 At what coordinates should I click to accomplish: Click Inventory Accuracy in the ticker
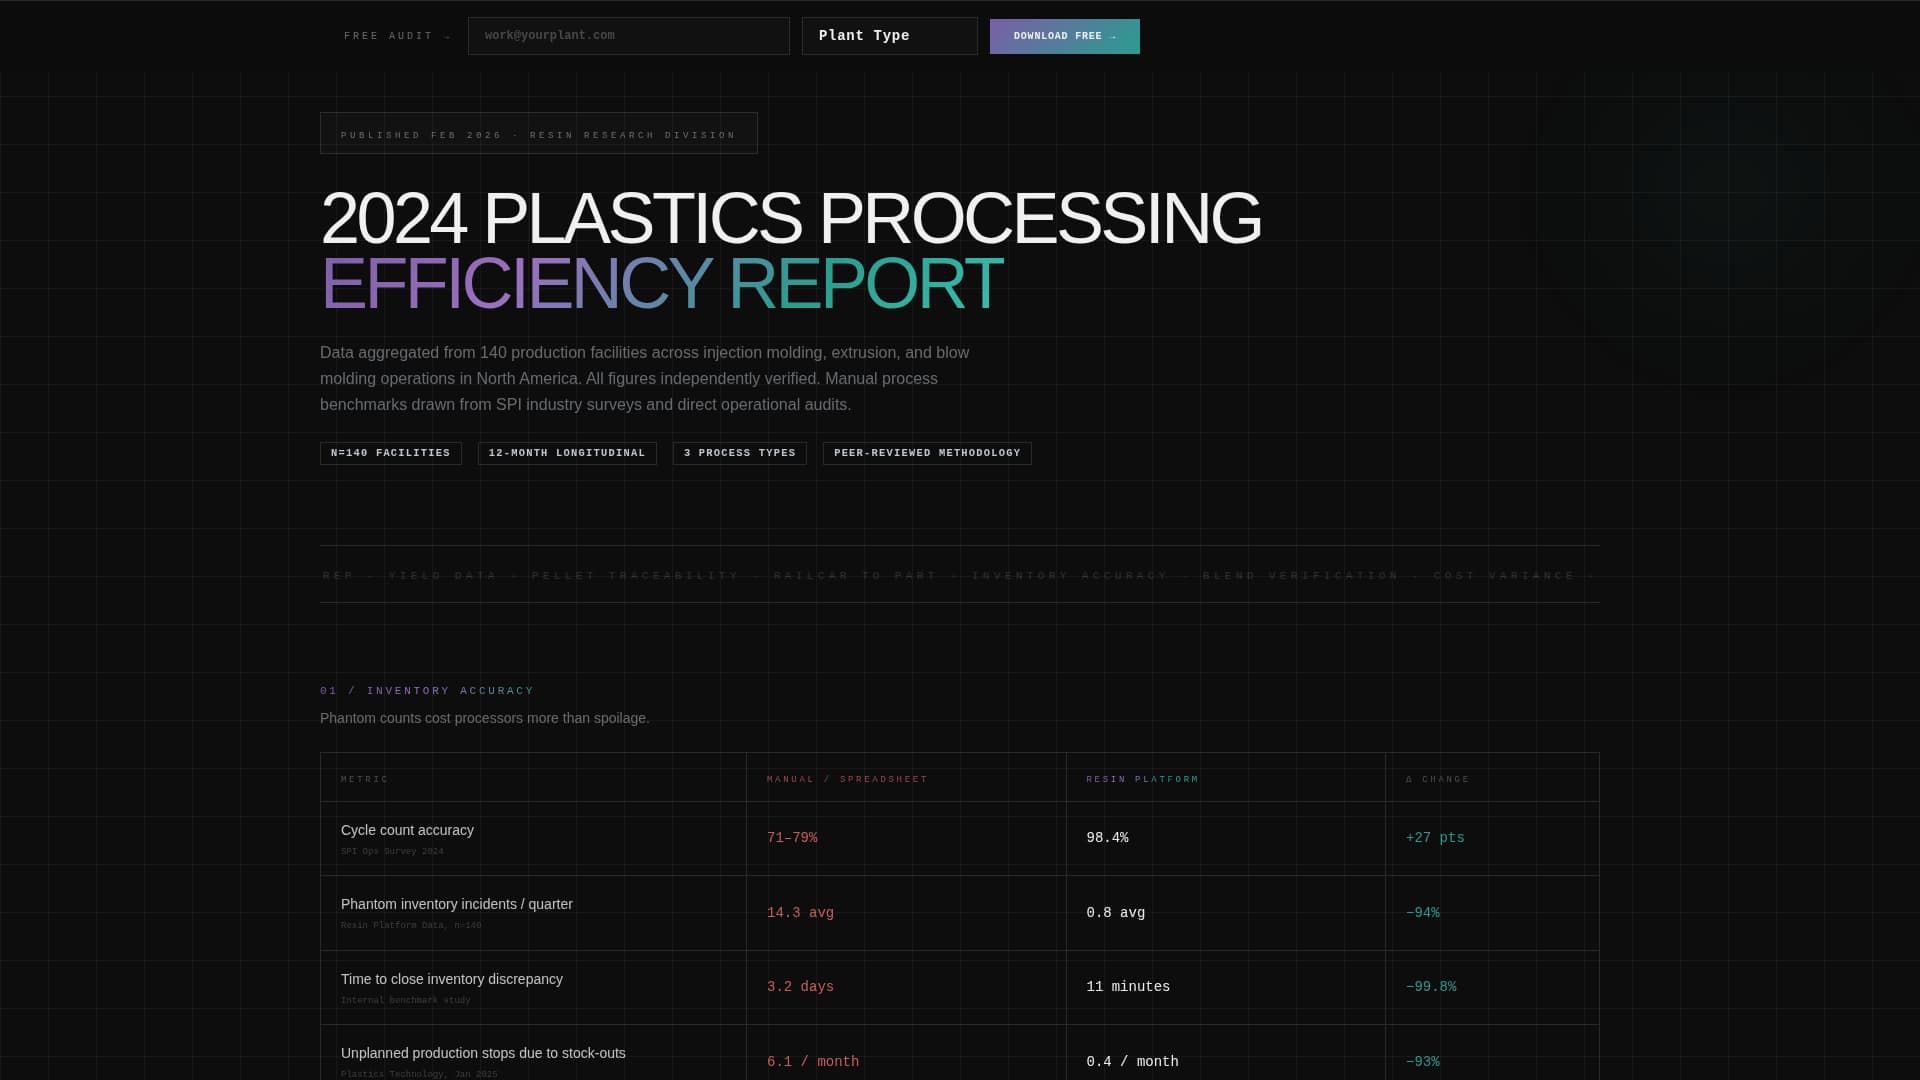(x=1070, y=576)
